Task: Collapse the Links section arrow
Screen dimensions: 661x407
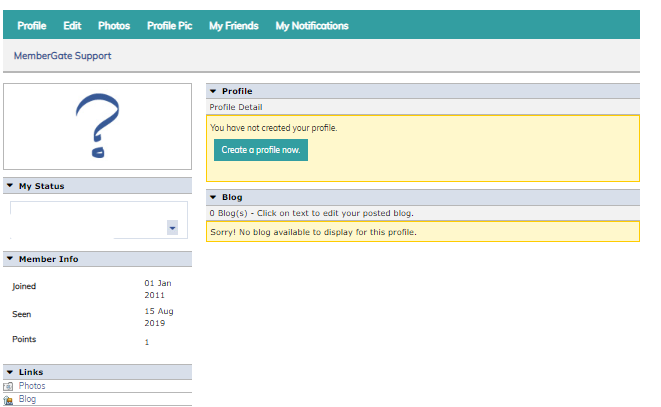Action: tap(10, 372)
